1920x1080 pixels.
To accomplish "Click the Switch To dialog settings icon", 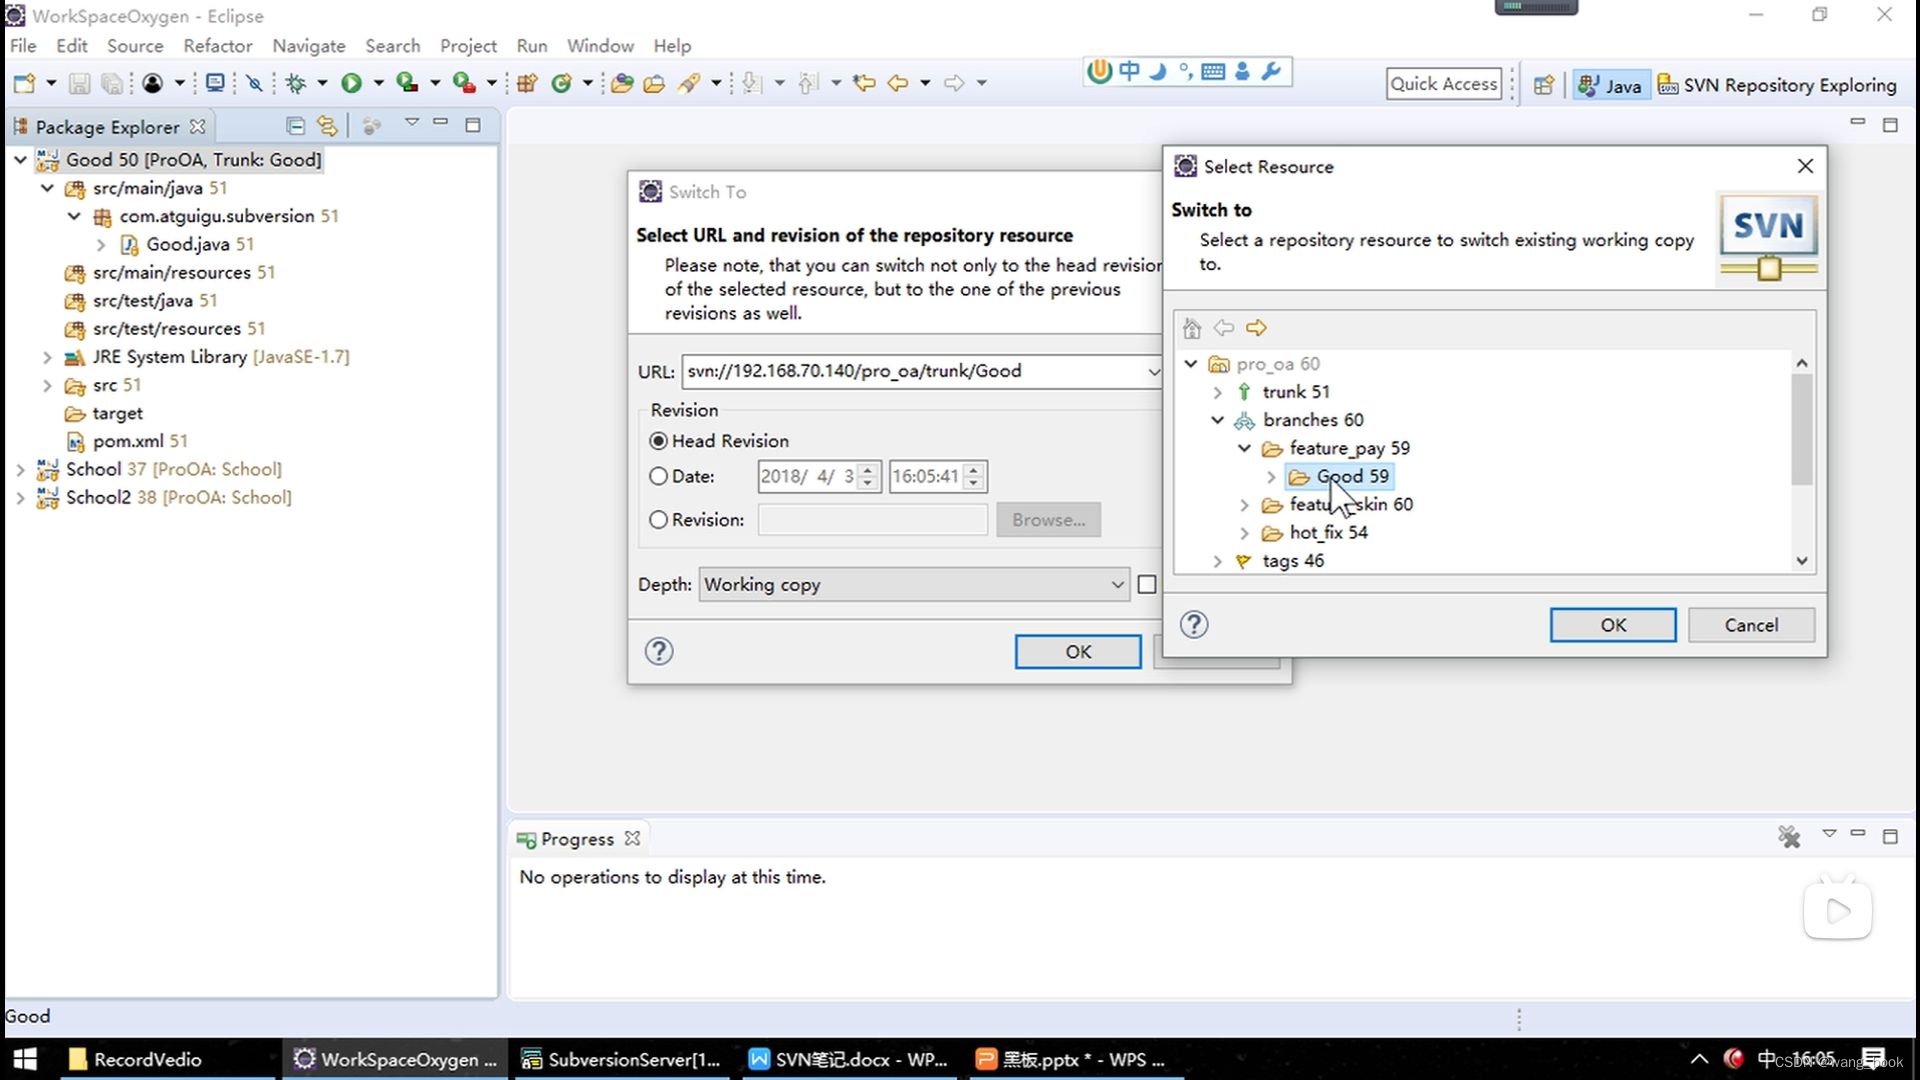I will tap(650, 191).
